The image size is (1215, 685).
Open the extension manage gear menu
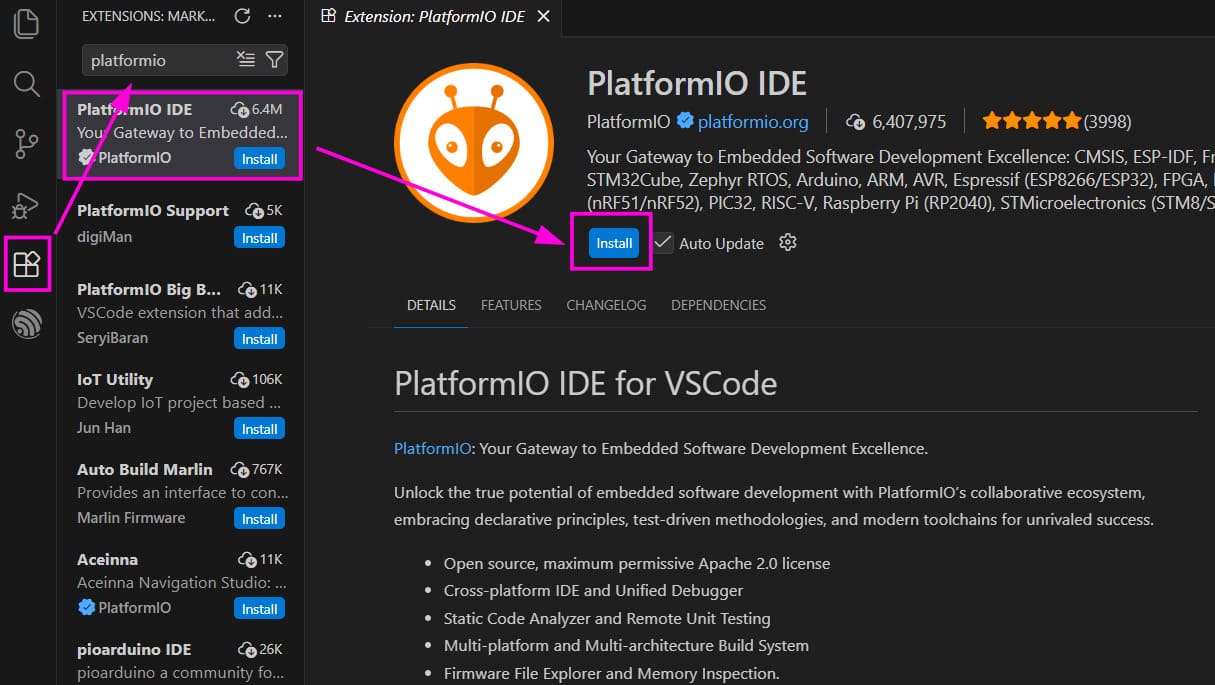788,243
